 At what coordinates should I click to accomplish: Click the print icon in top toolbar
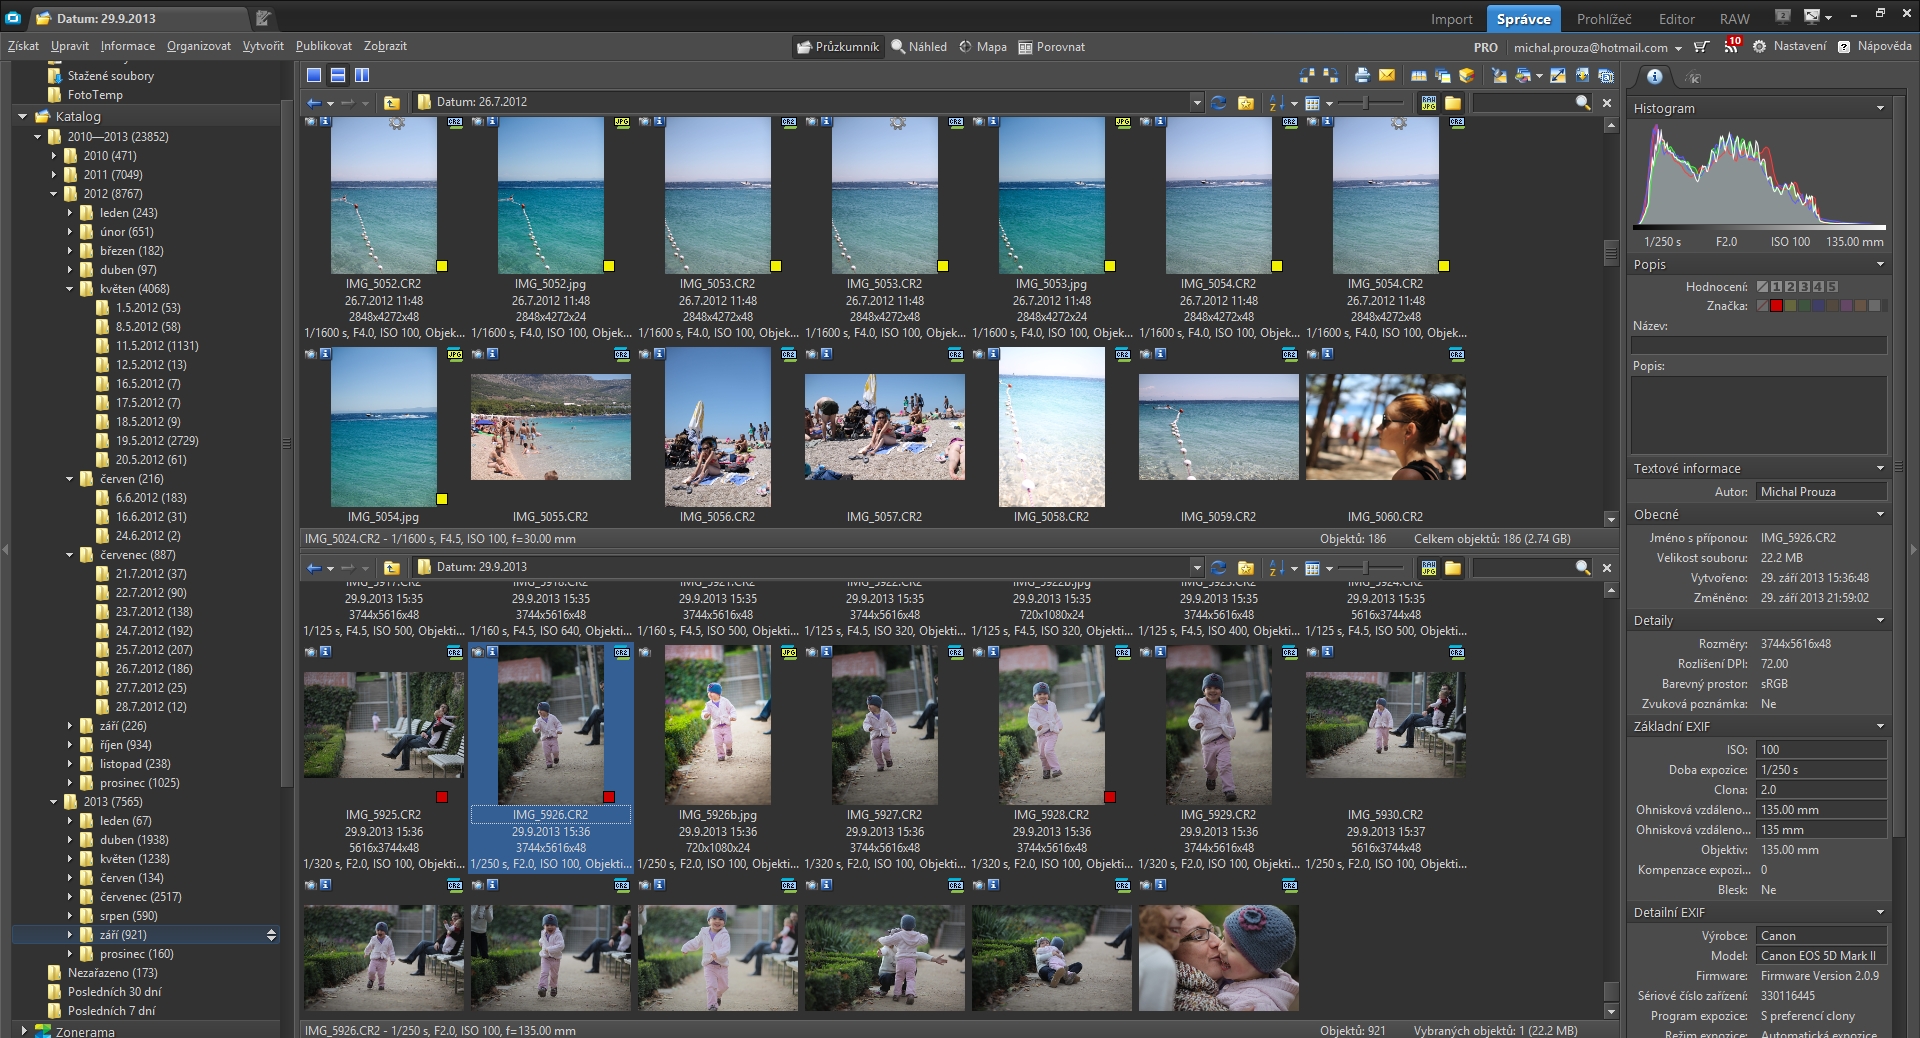[1362, 75]
